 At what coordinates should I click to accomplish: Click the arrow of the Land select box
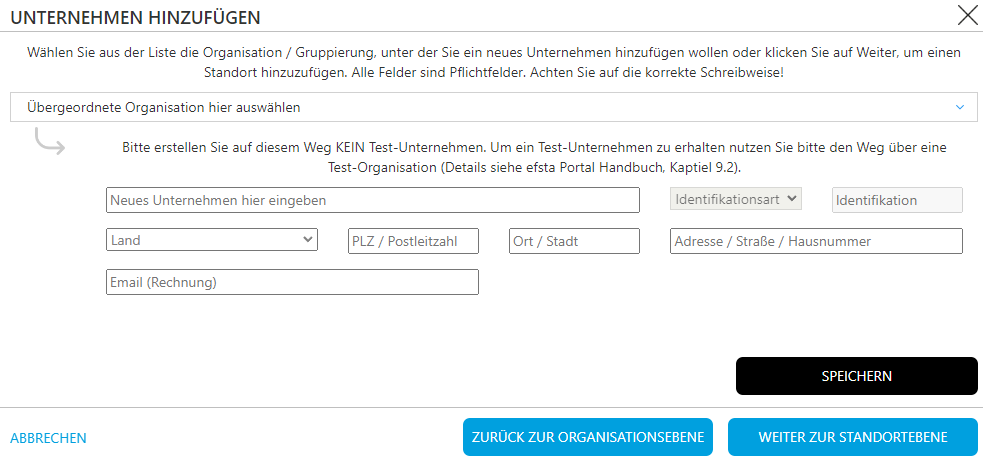coord(307,240)
